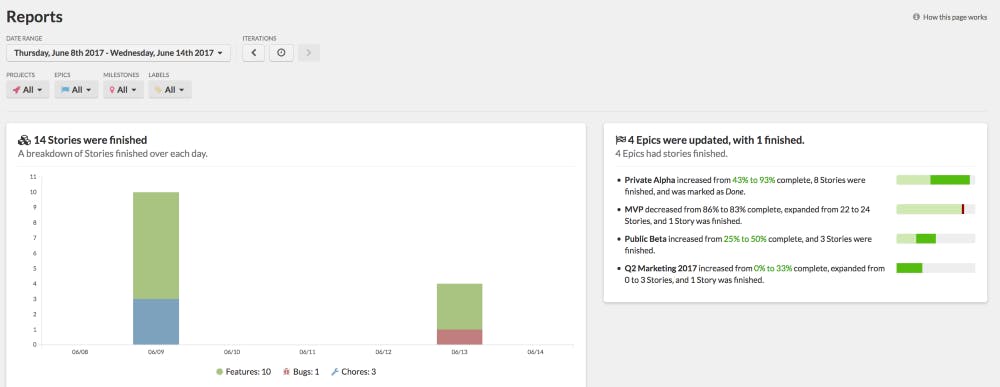
Task: Click the rocket icon in Projects filter
Action: click(17, 90)
